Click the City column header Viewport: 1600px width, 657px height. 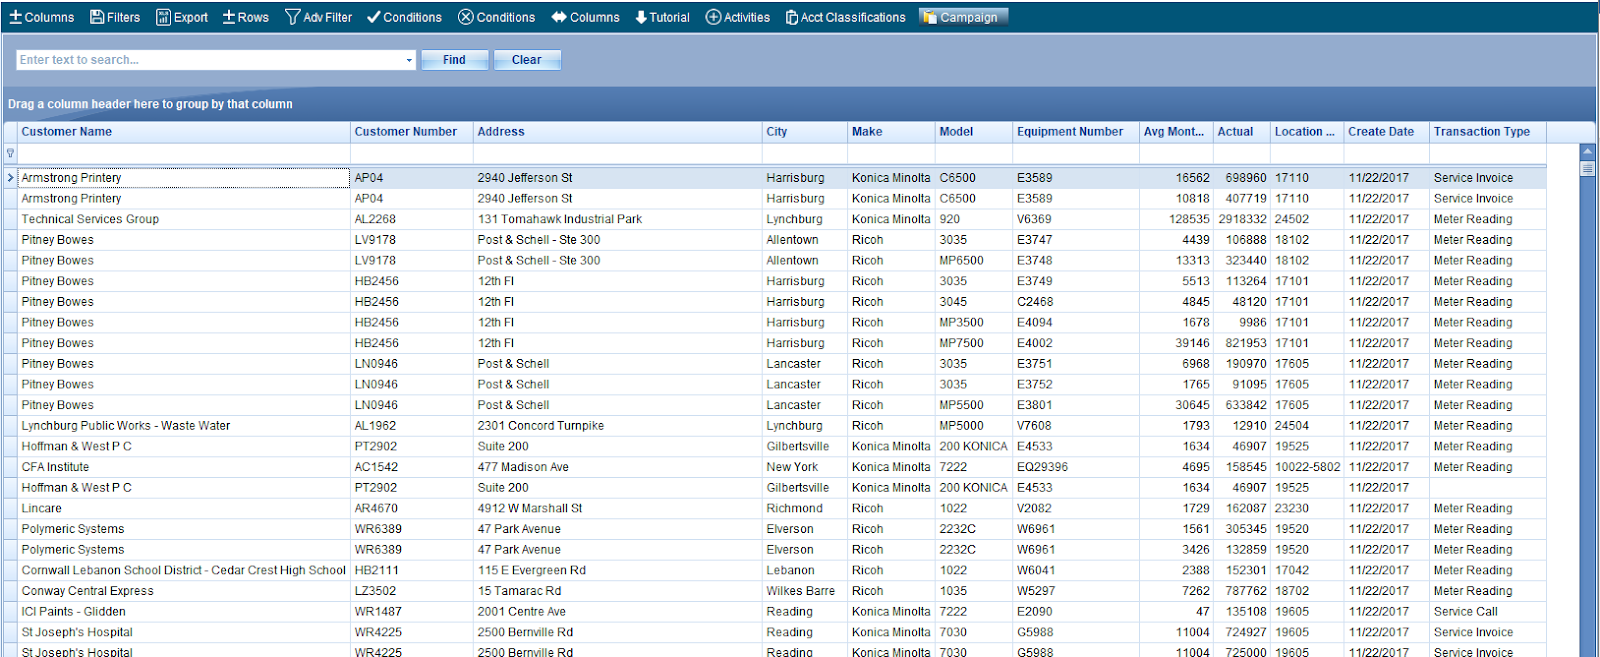(805, 132)
